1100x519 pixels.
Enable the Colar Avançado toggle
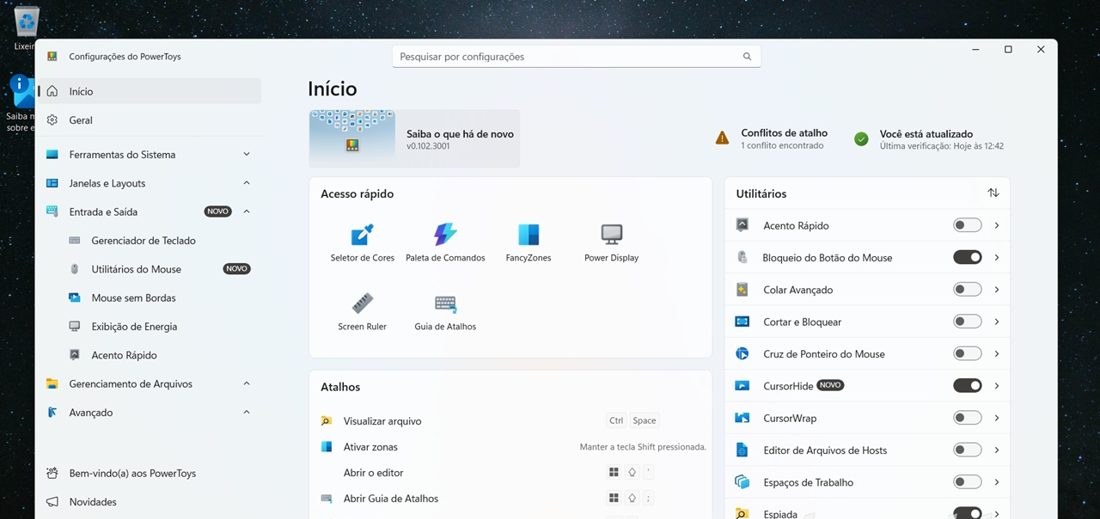tap(967, 290)
